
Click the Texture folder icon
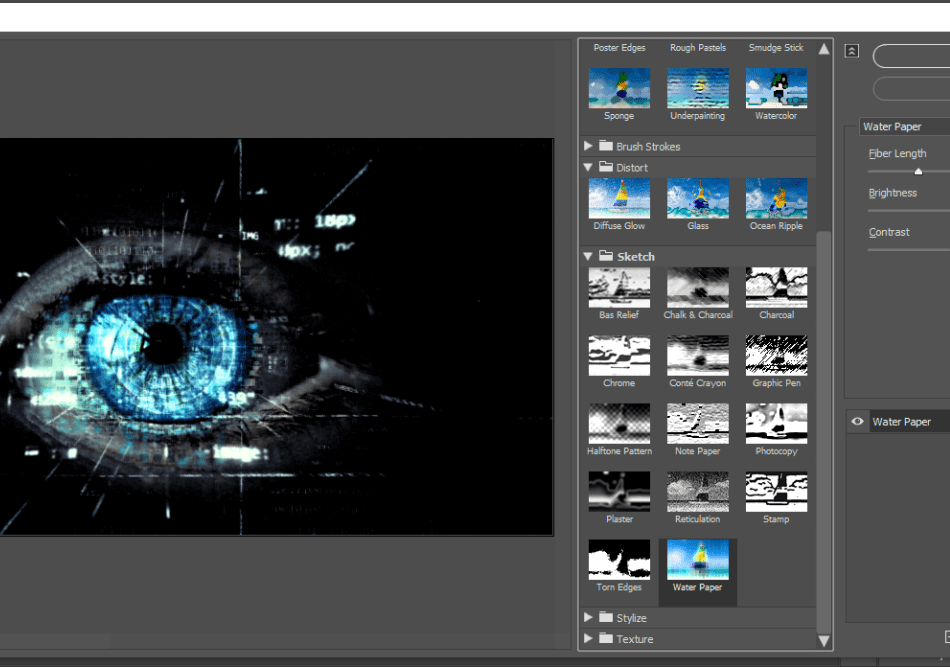(x=606, y=638)
